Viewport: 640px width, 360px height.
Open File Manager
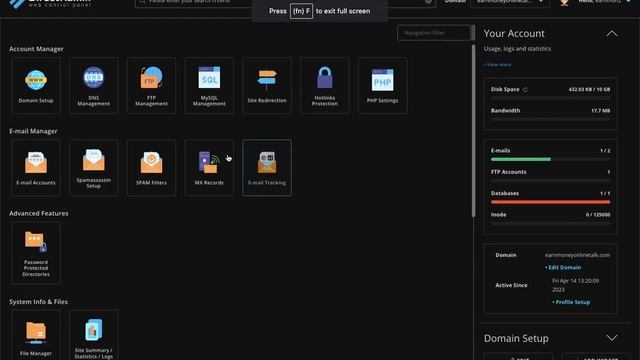[x=36, y=335]
